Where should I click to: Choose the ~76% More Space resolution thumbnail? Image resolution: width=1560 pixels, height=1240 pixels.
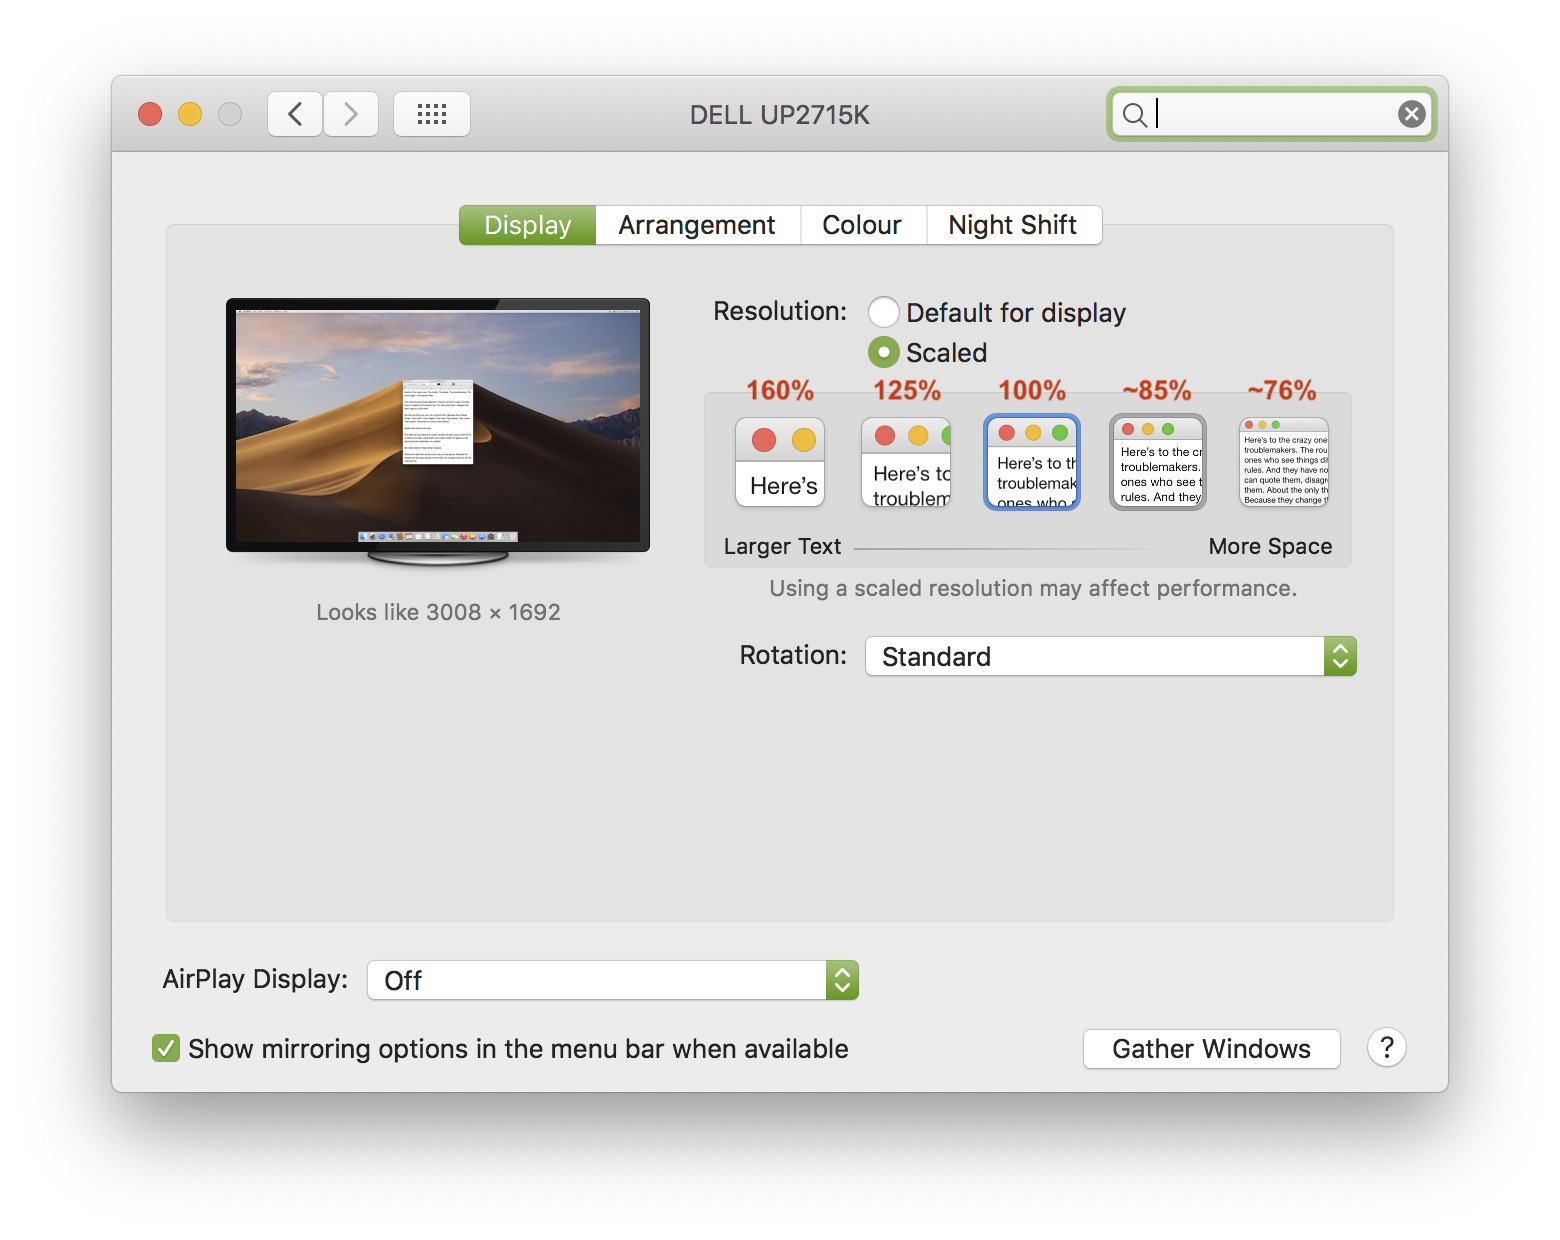click(x=1284, y=462)
